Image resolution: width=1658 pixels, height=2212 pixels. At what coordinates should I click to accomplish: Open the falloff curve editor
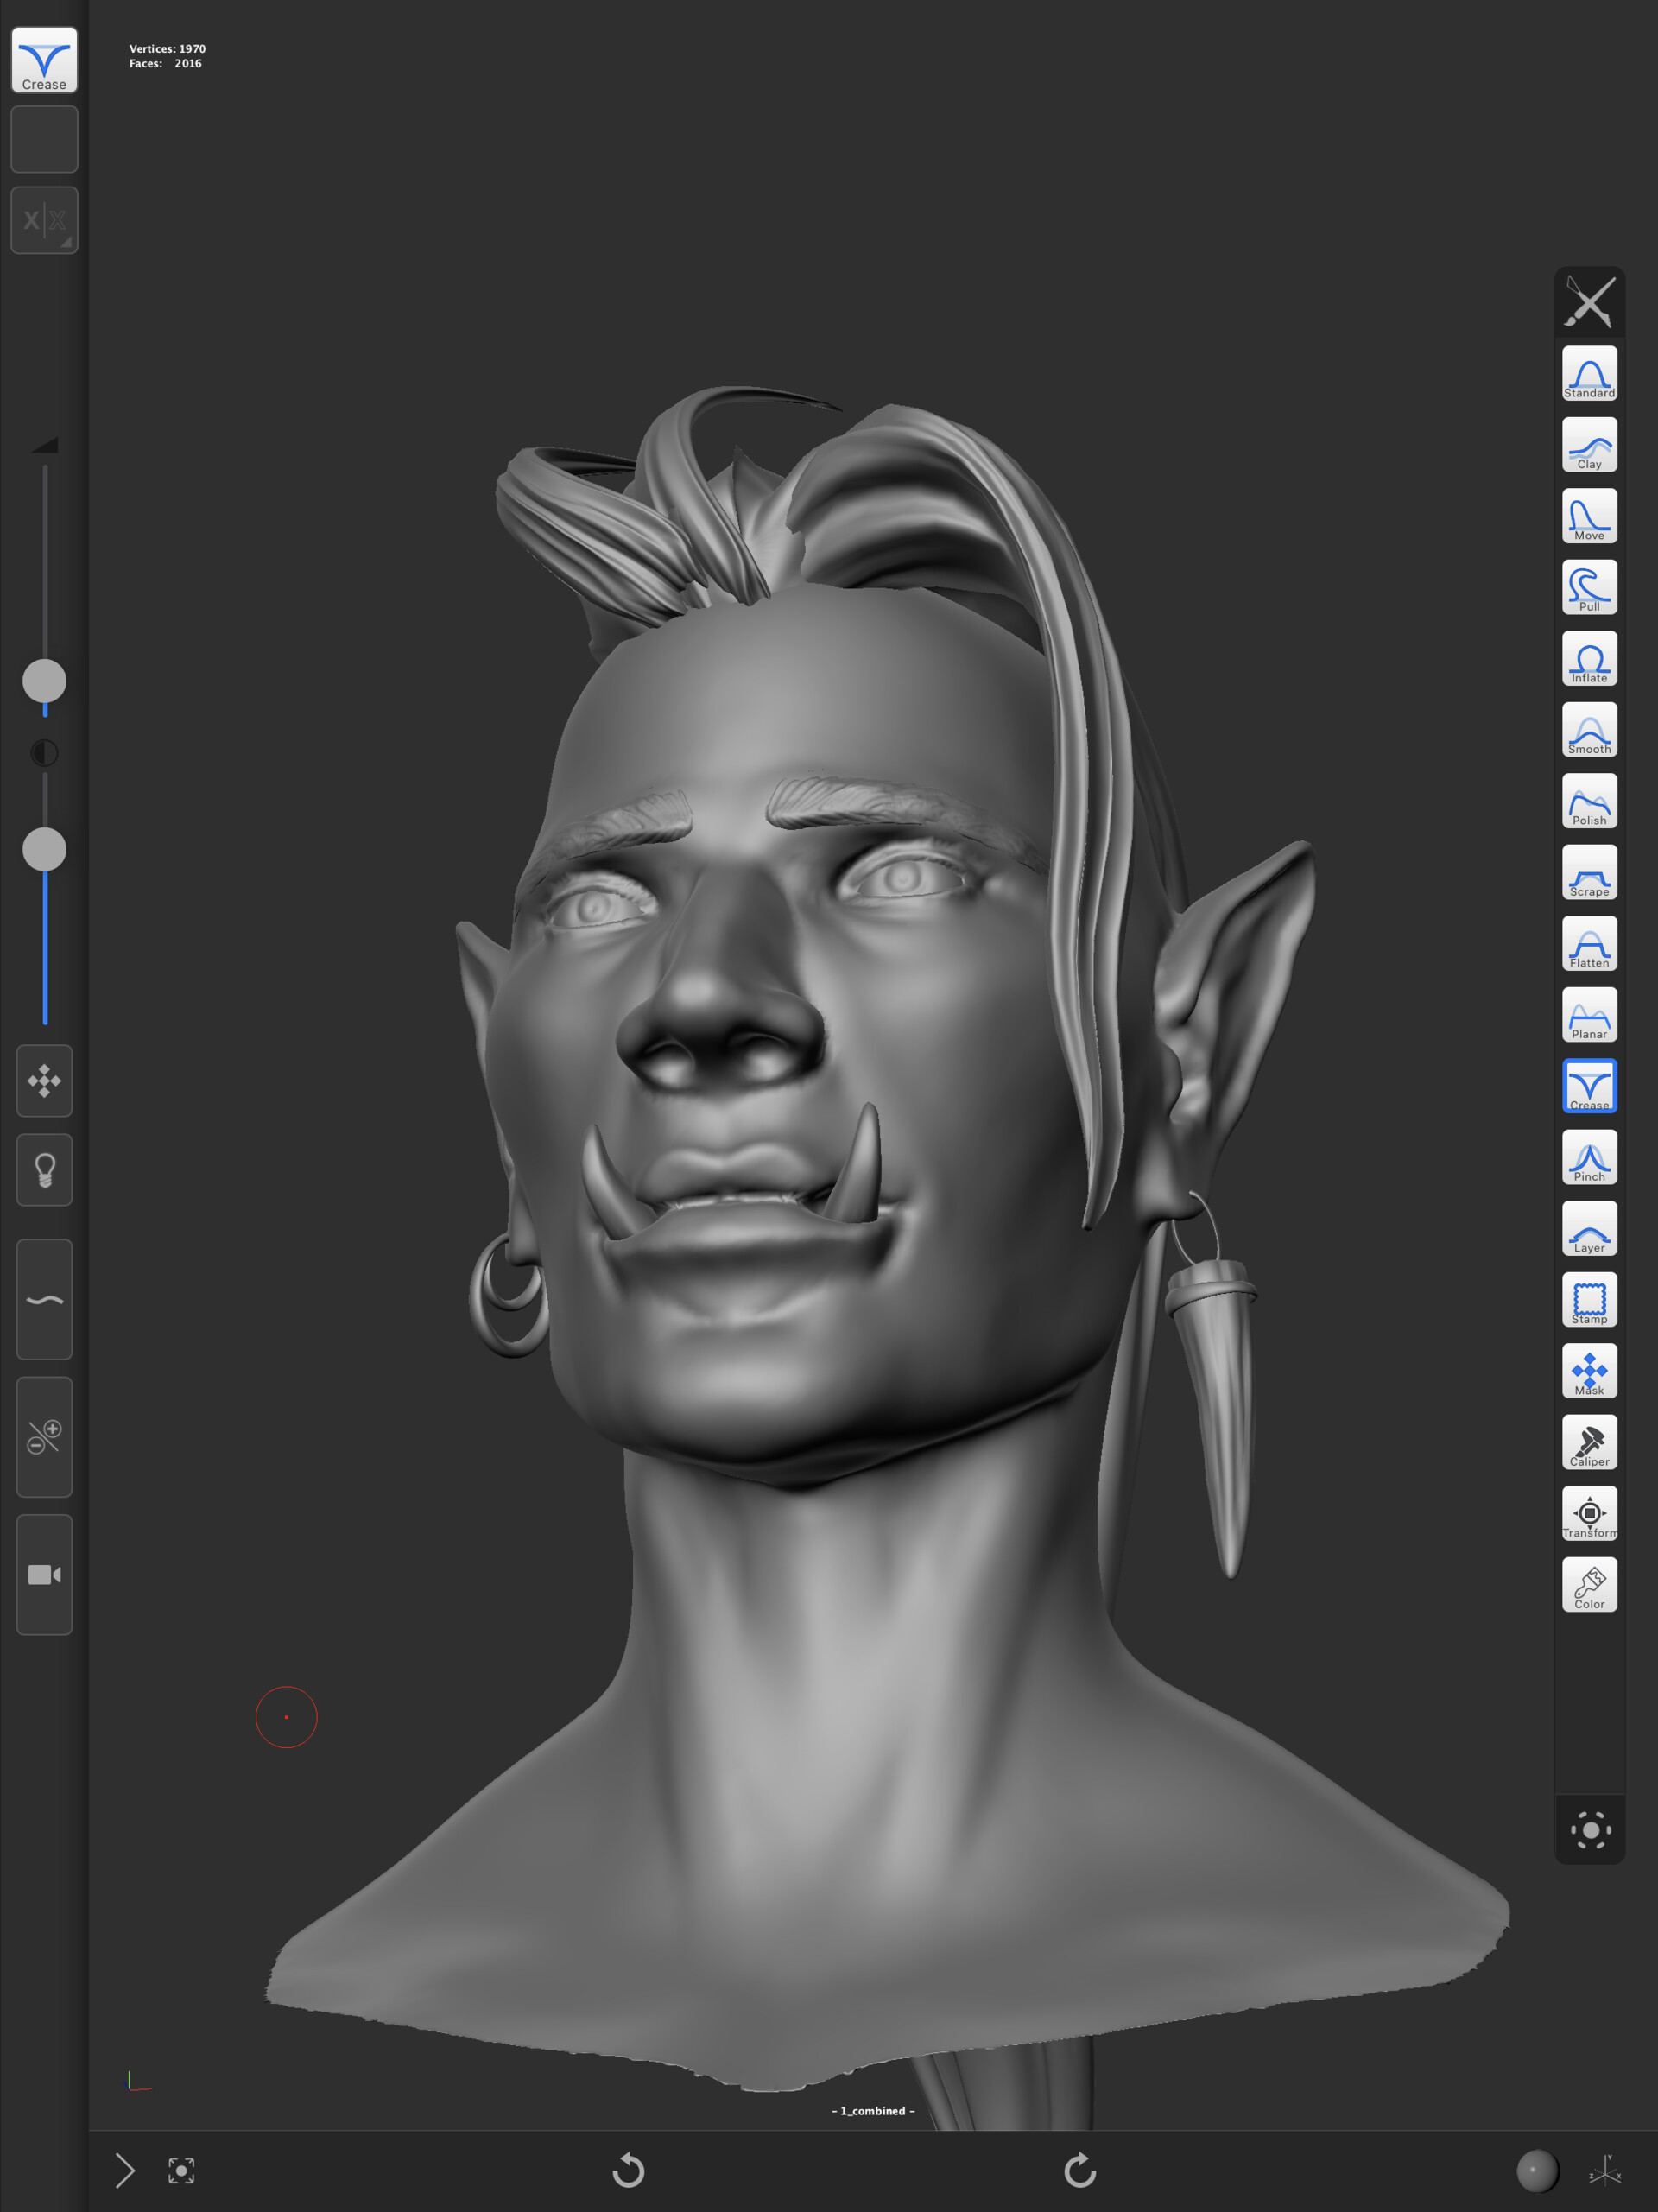(x=44, y=1299)
